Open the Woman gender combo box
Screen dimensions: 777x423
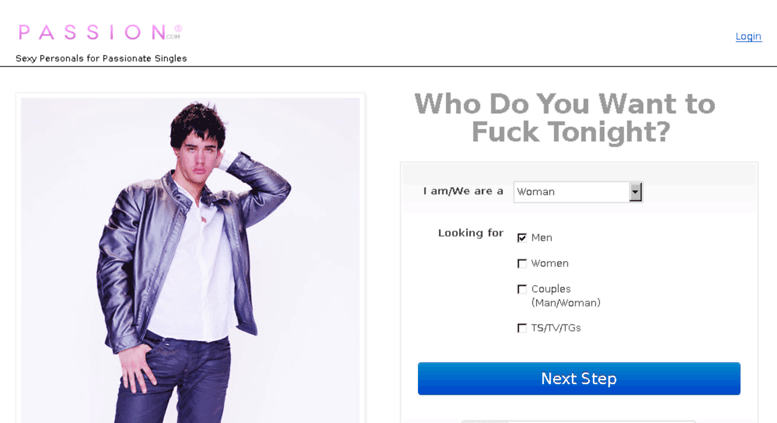(578, 192)
